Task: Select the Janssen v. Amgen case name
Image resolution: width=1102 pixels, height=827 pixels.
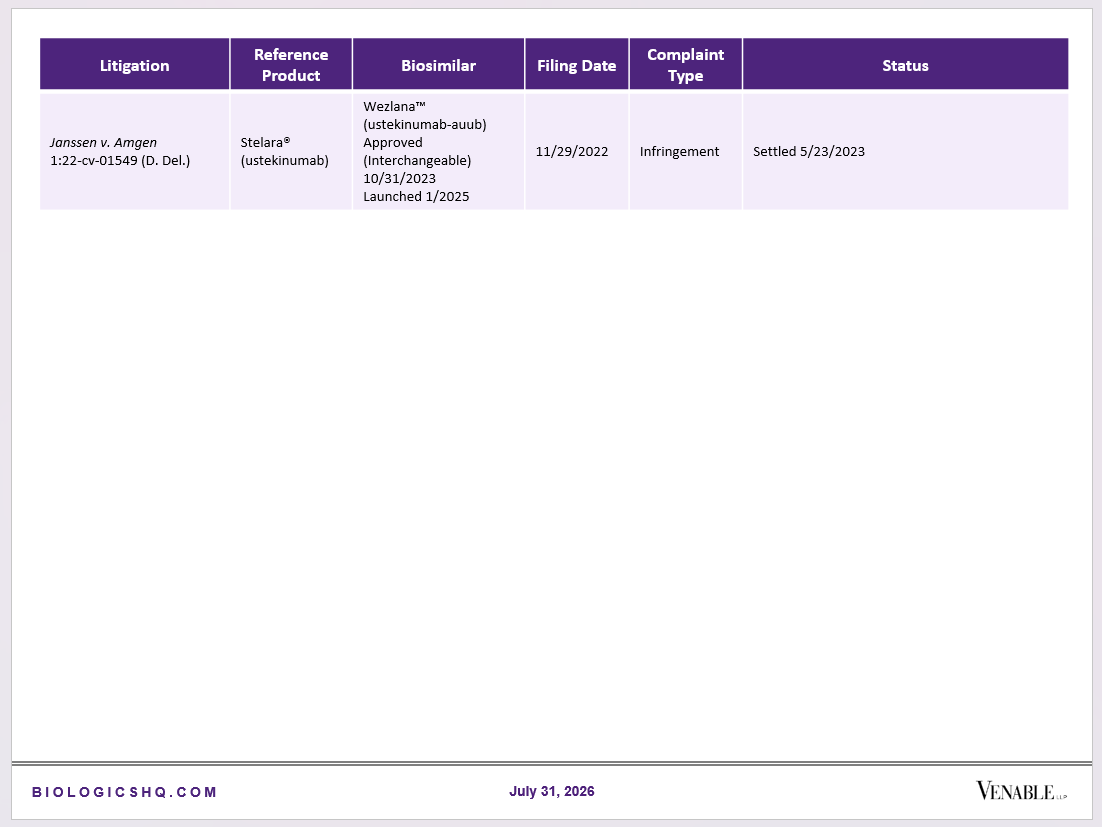Action: 103,143
